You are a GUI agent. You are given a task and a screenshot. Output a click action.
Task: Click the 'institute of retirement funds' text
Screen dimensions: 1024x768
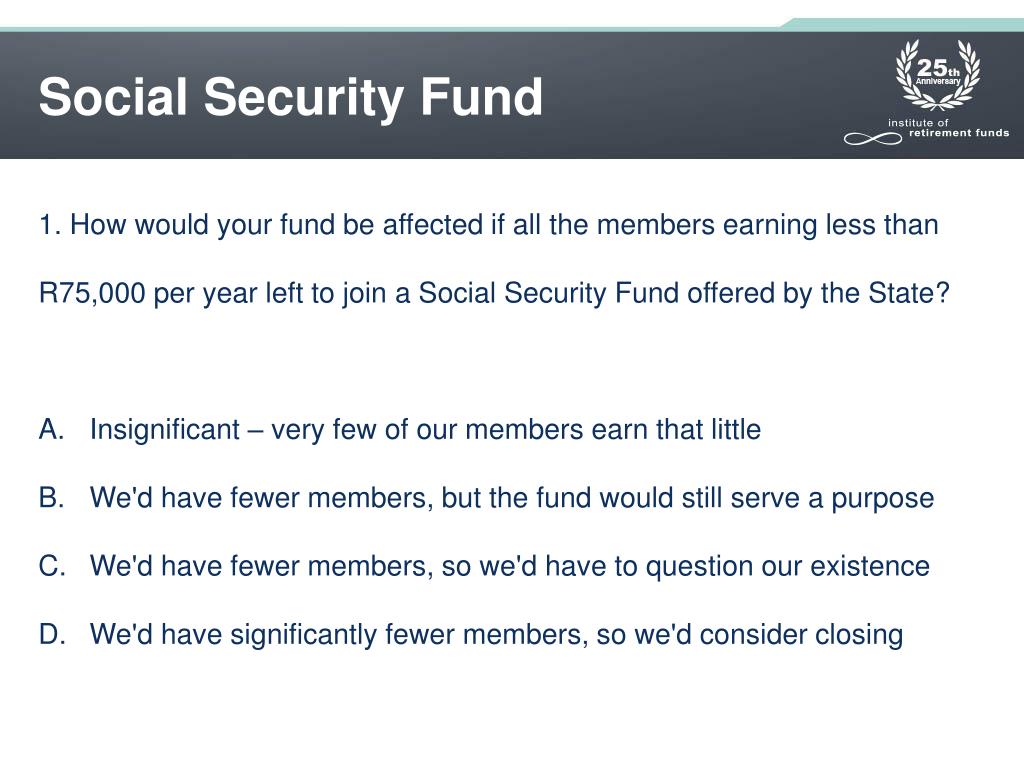[x=949, y=128]
